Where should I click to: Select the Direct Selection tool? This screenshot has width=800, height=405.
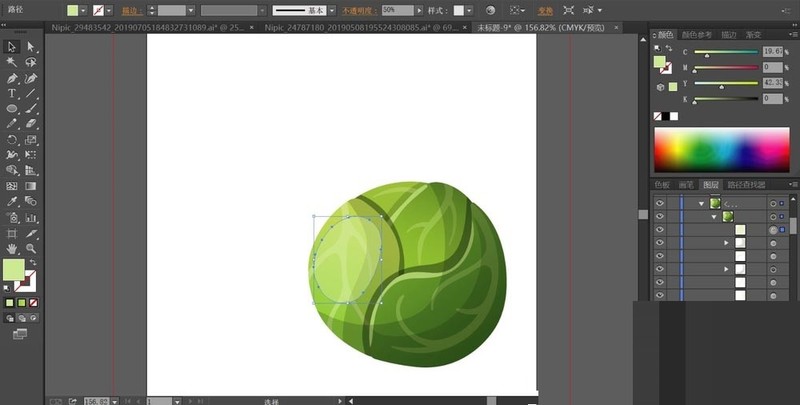click(31, 46)
